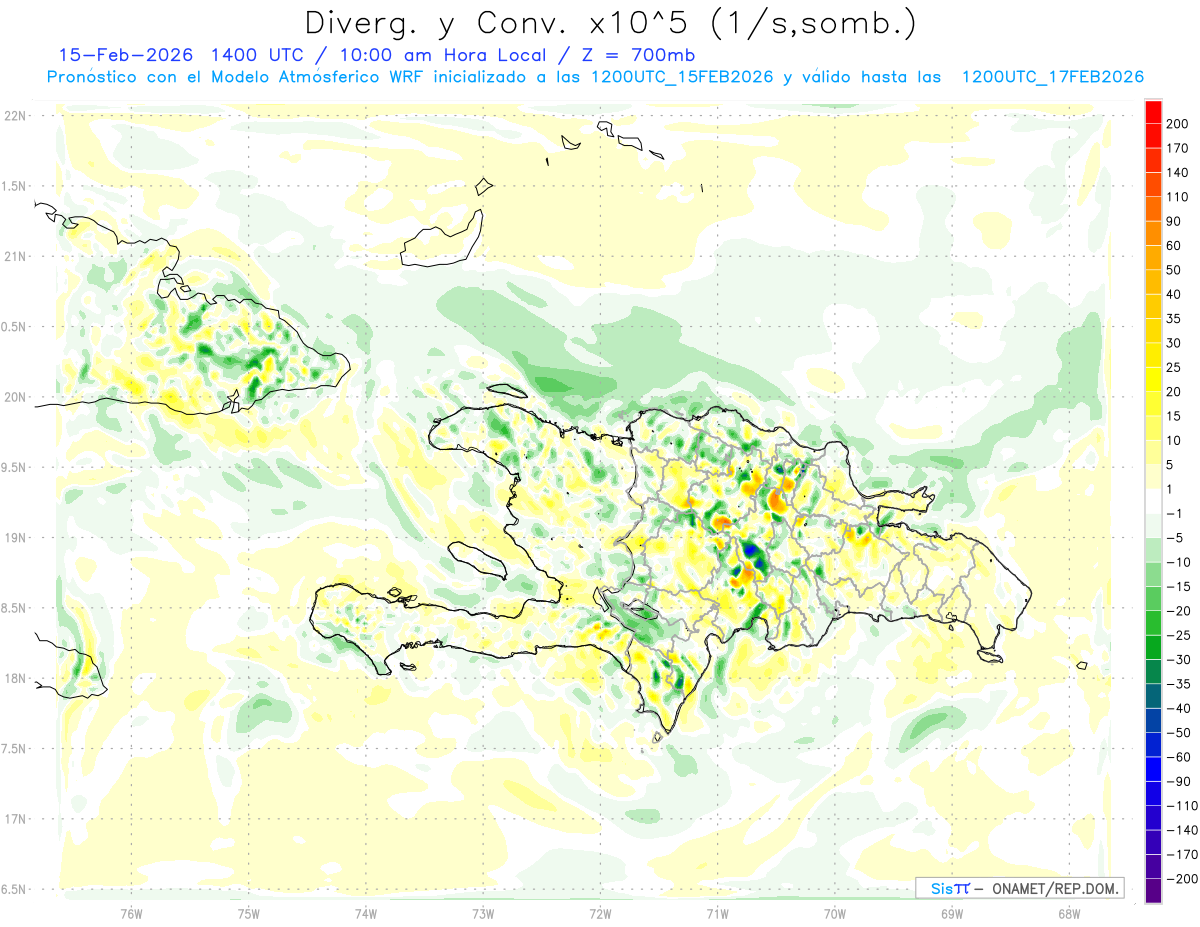Image resolution: width=1200 pixels, height=927 pixels.
Task: Click the "74W" longitude label
Action: click(x=366, y=912)
